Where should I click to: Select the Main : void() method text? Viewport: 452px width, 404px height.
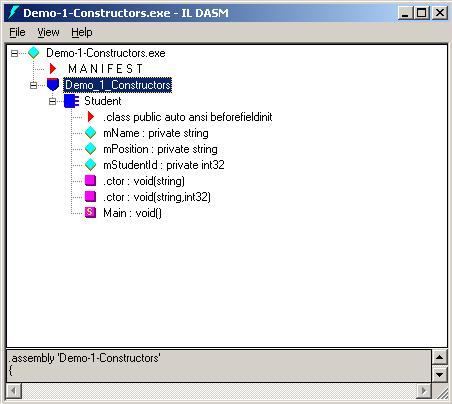(132, 213)
